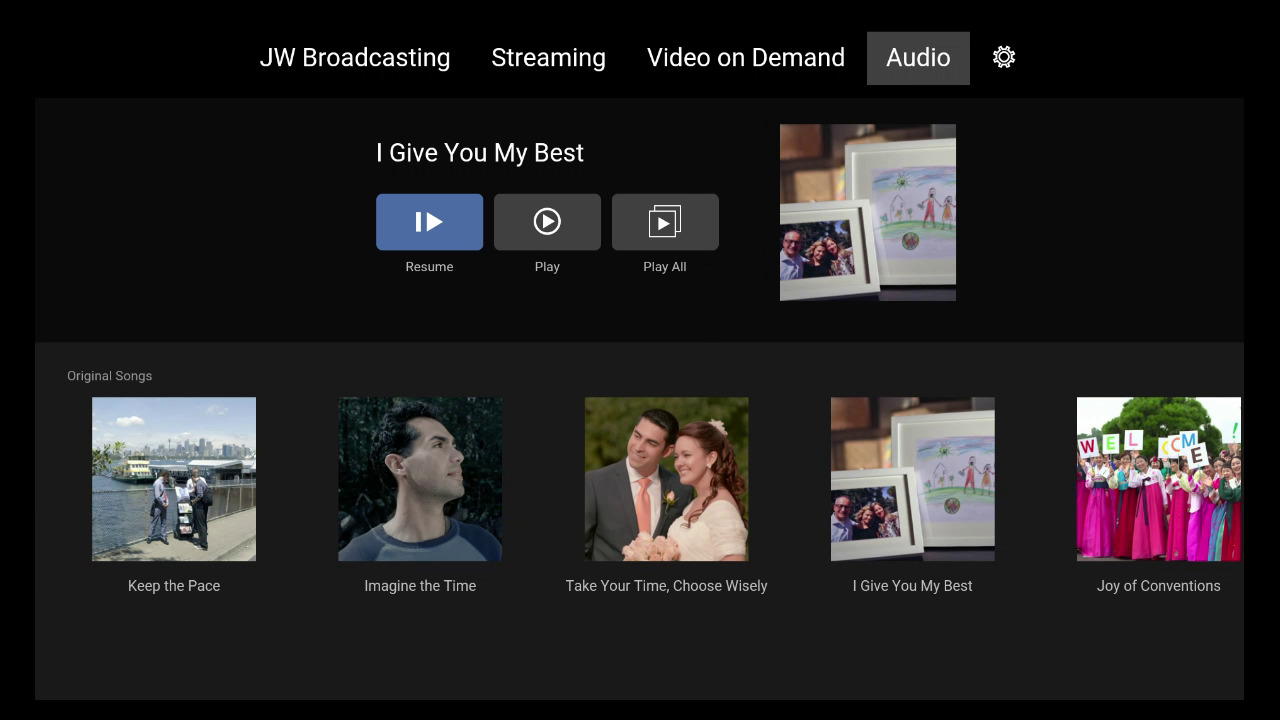Click the 'Original Songs' category heading
The width and height of the screenshot is (1280, 720).
(x=110, y=376)
